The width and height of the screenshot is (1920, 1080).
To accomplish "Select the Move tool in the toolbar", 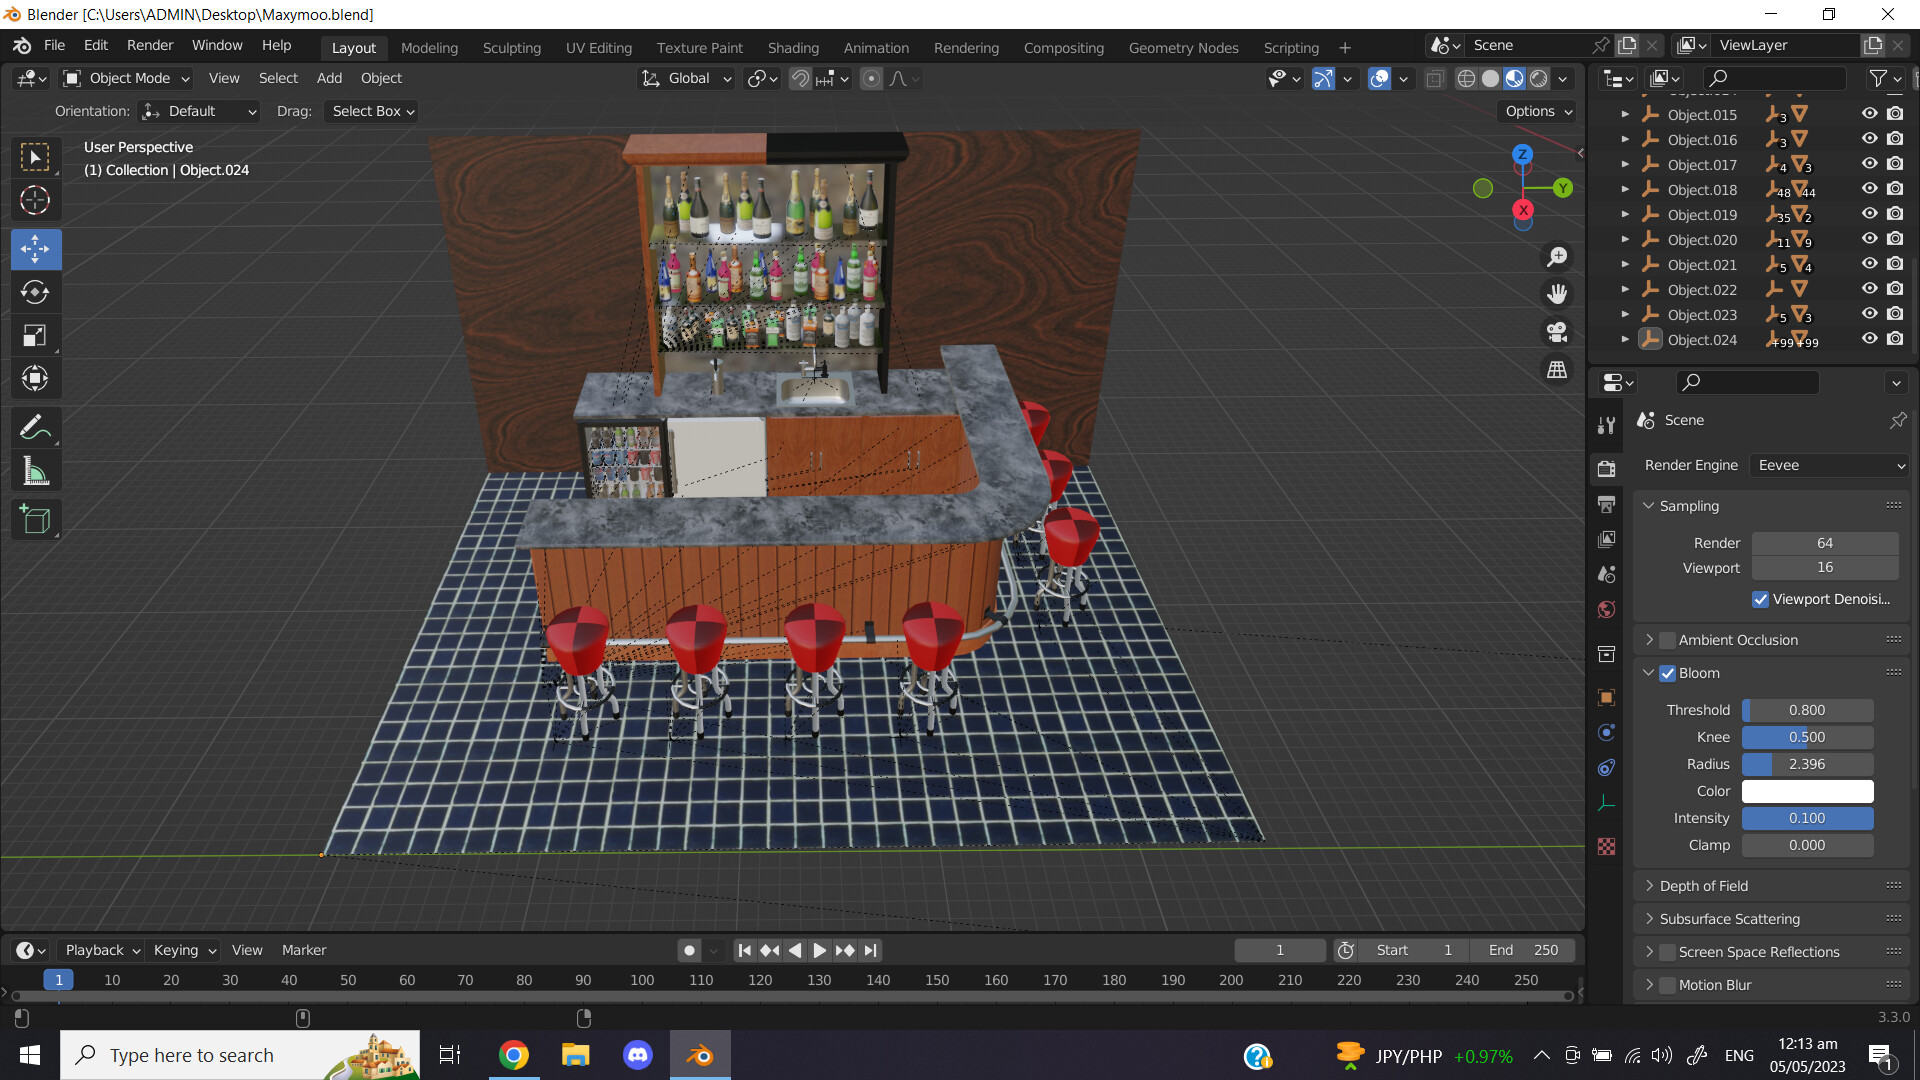I will click(36, 249).
